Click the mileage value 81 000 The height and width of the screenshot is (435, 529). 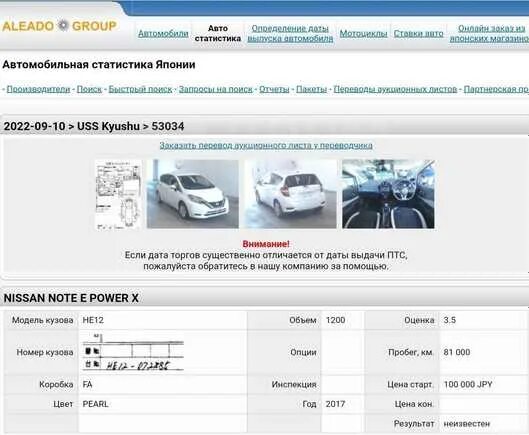click(457, 352)
